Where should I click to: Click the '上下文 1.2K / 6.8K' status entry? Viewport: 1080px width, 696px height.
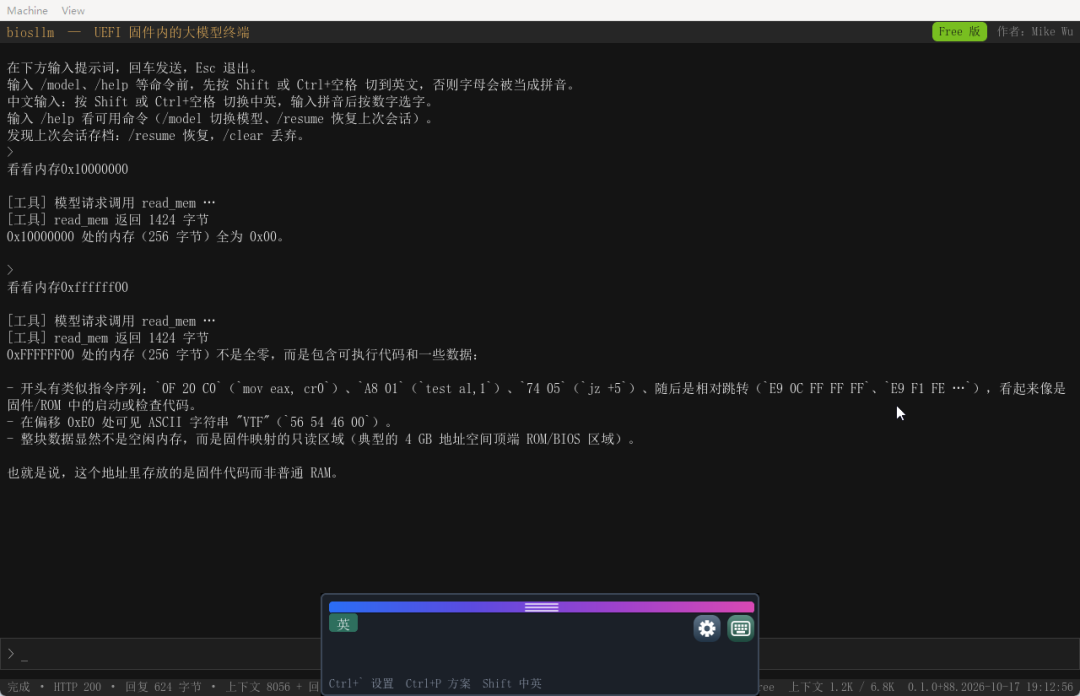[841, 687]
